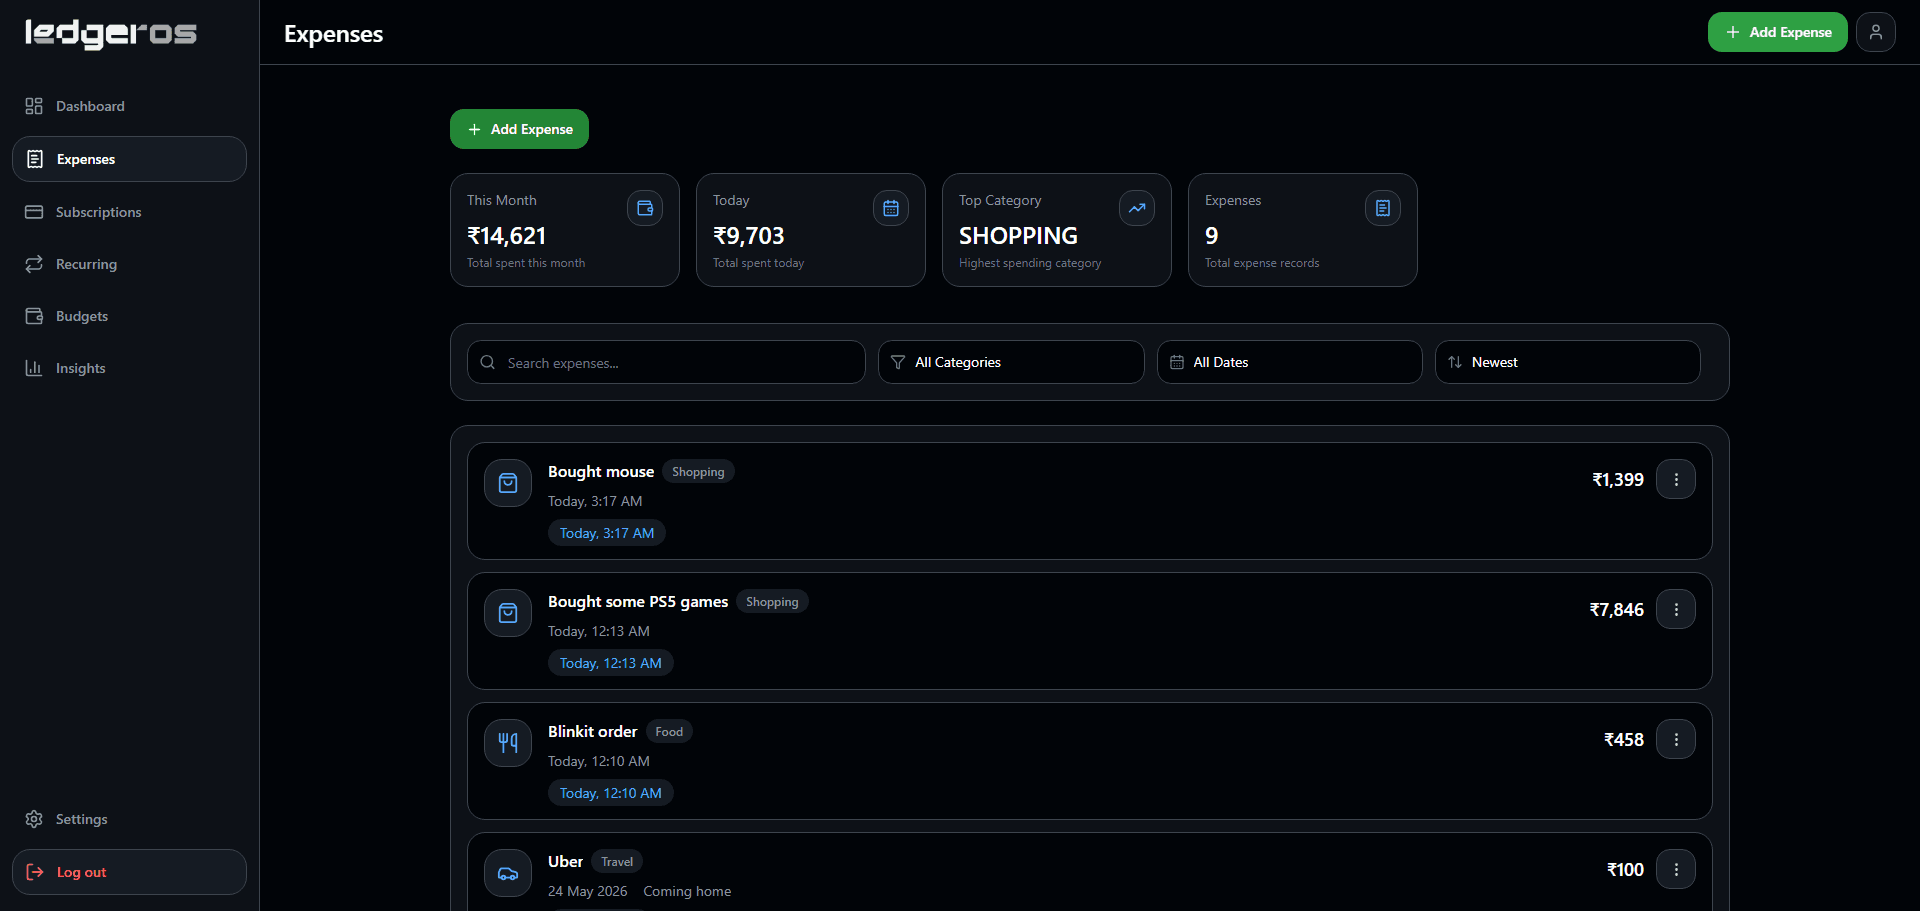Click the top-right Add Expense button
1920x911 pixels.
click(x=1777, y=32)
